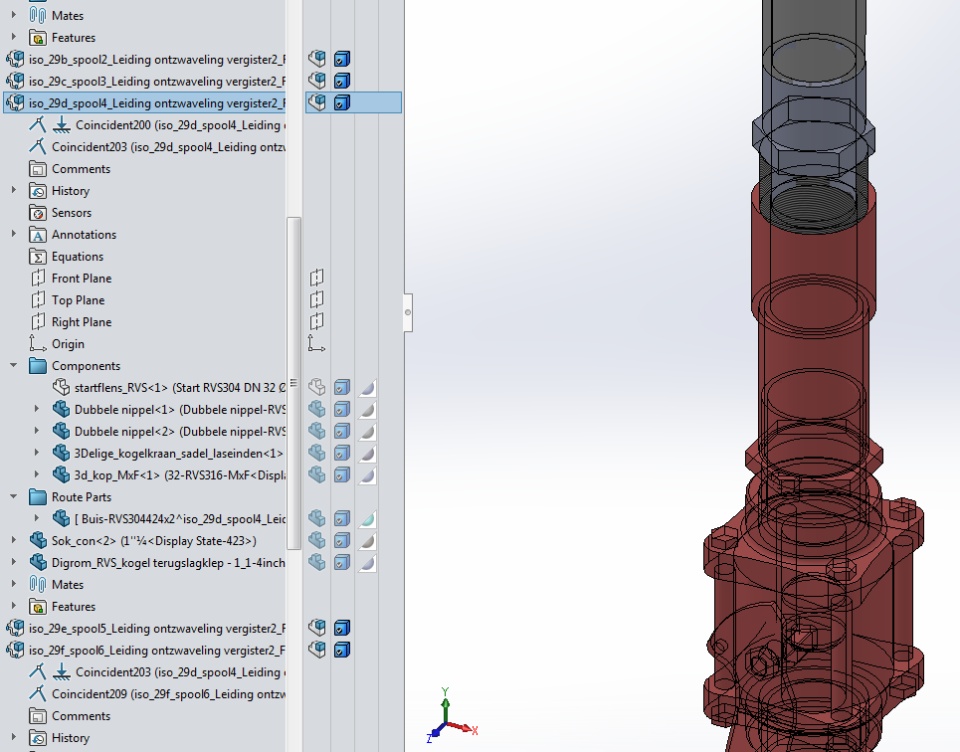Select the Front Plane icon in tree

(x=37, y=278)
